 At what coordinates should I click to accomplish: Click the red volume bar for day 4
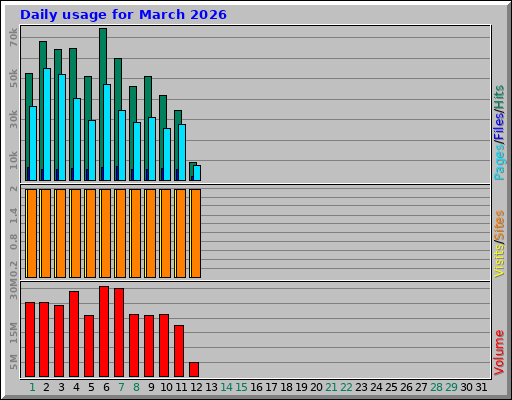coord(74,334)
